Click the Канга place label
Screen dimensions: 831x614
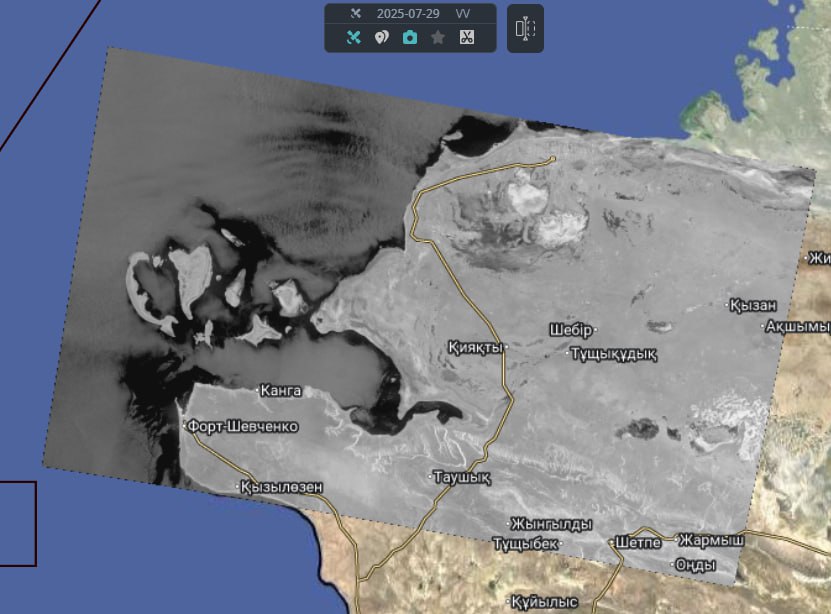[x=281, y=391]
